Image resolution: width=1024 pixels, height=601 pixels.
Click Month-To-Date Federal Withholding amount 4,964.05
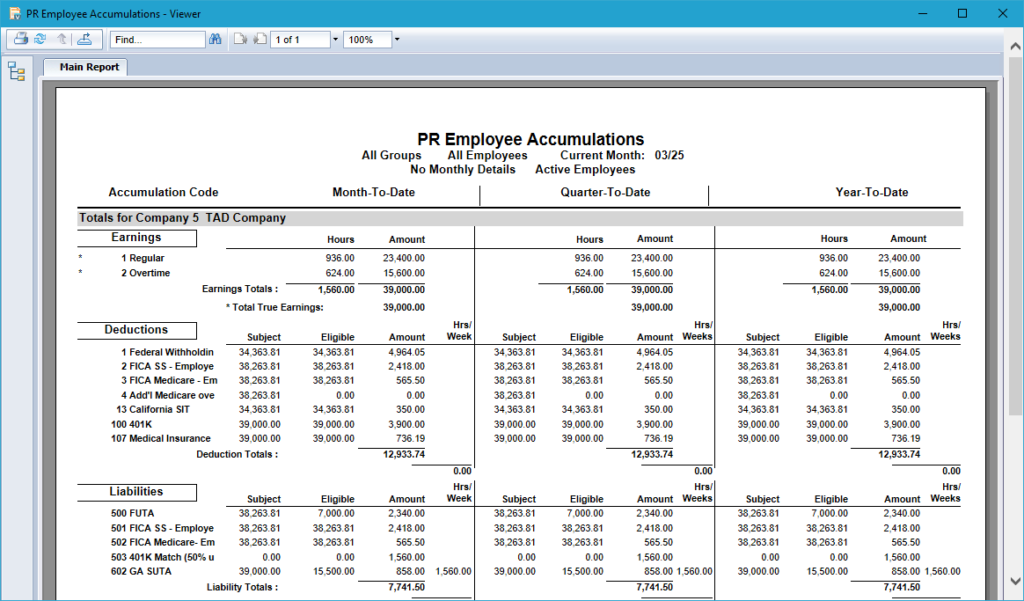point(406,352)
